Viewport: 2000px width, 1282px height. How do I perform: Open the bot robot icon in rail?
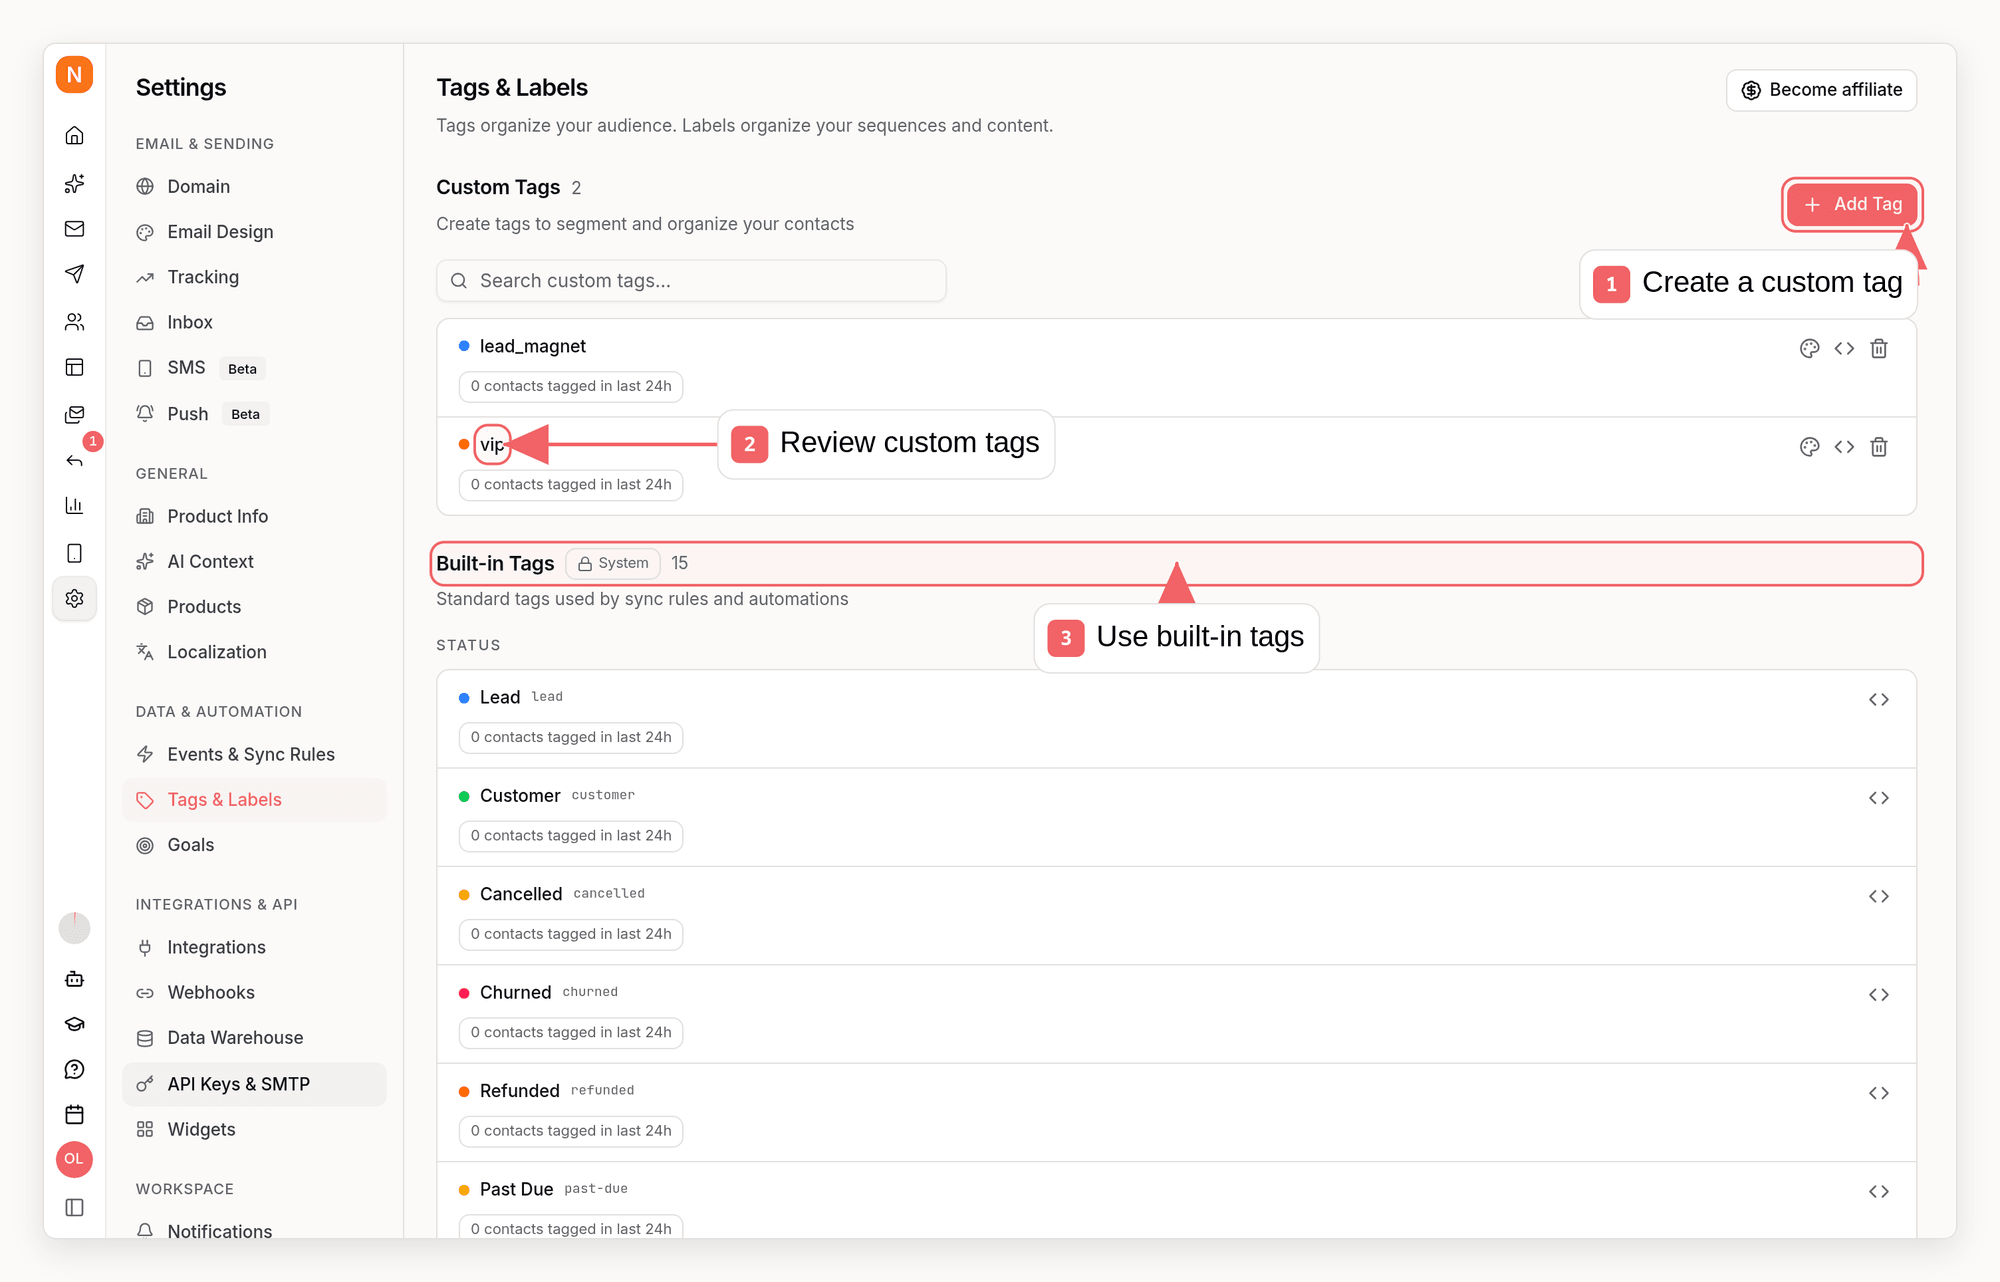(x=74, y=979)
